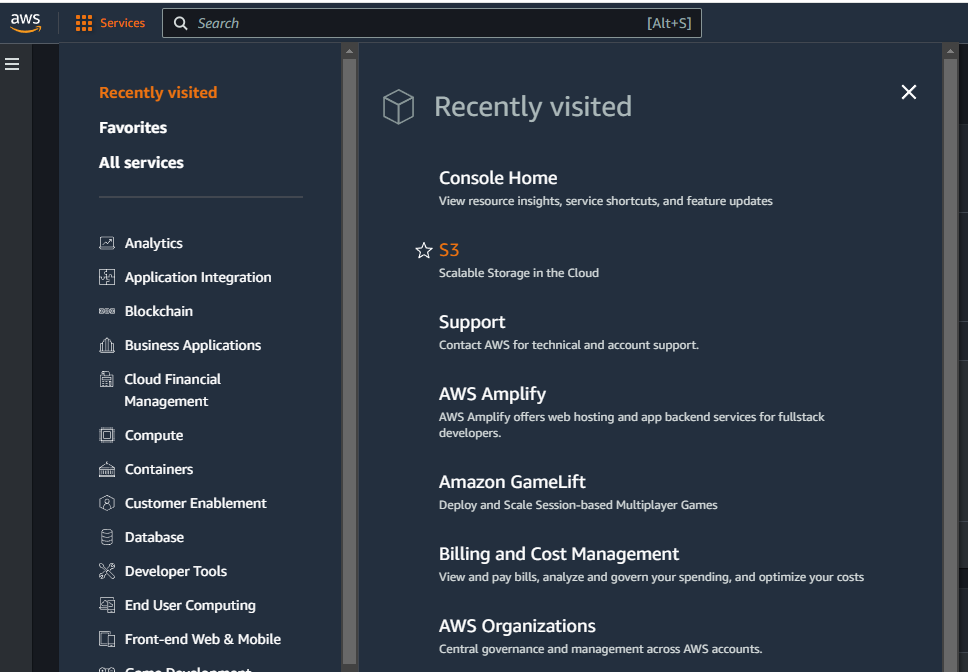The width and height of the screenshot is (968, 672).
Task: Click 'View and pay bills' description text
Action: pyautogui.click(x=651, y=577)
